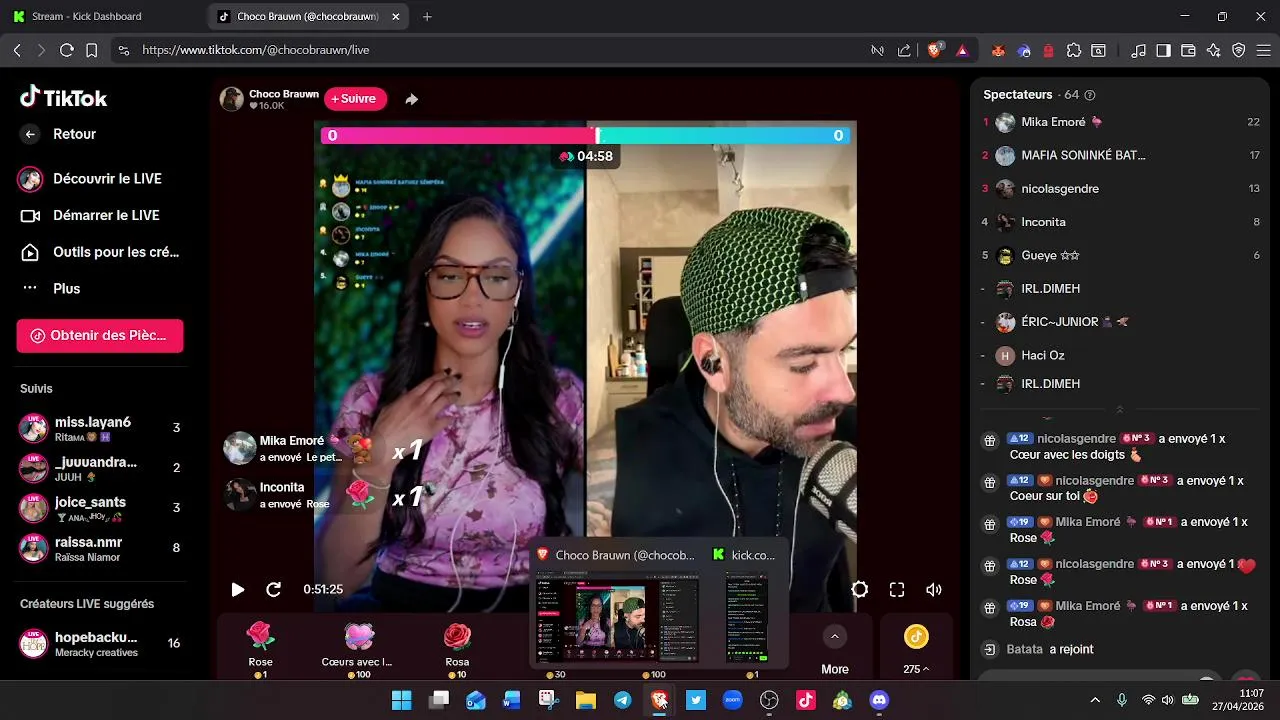
Task: Reload the page in the browser
Action: click(x=66, y=50)
